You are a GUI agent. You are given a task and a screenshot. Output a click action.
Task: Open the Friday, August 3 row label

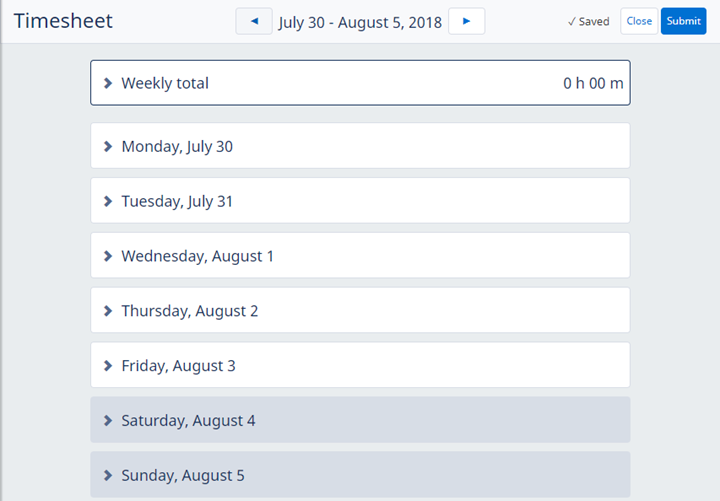pyautogui.click(x=178, y=366)
